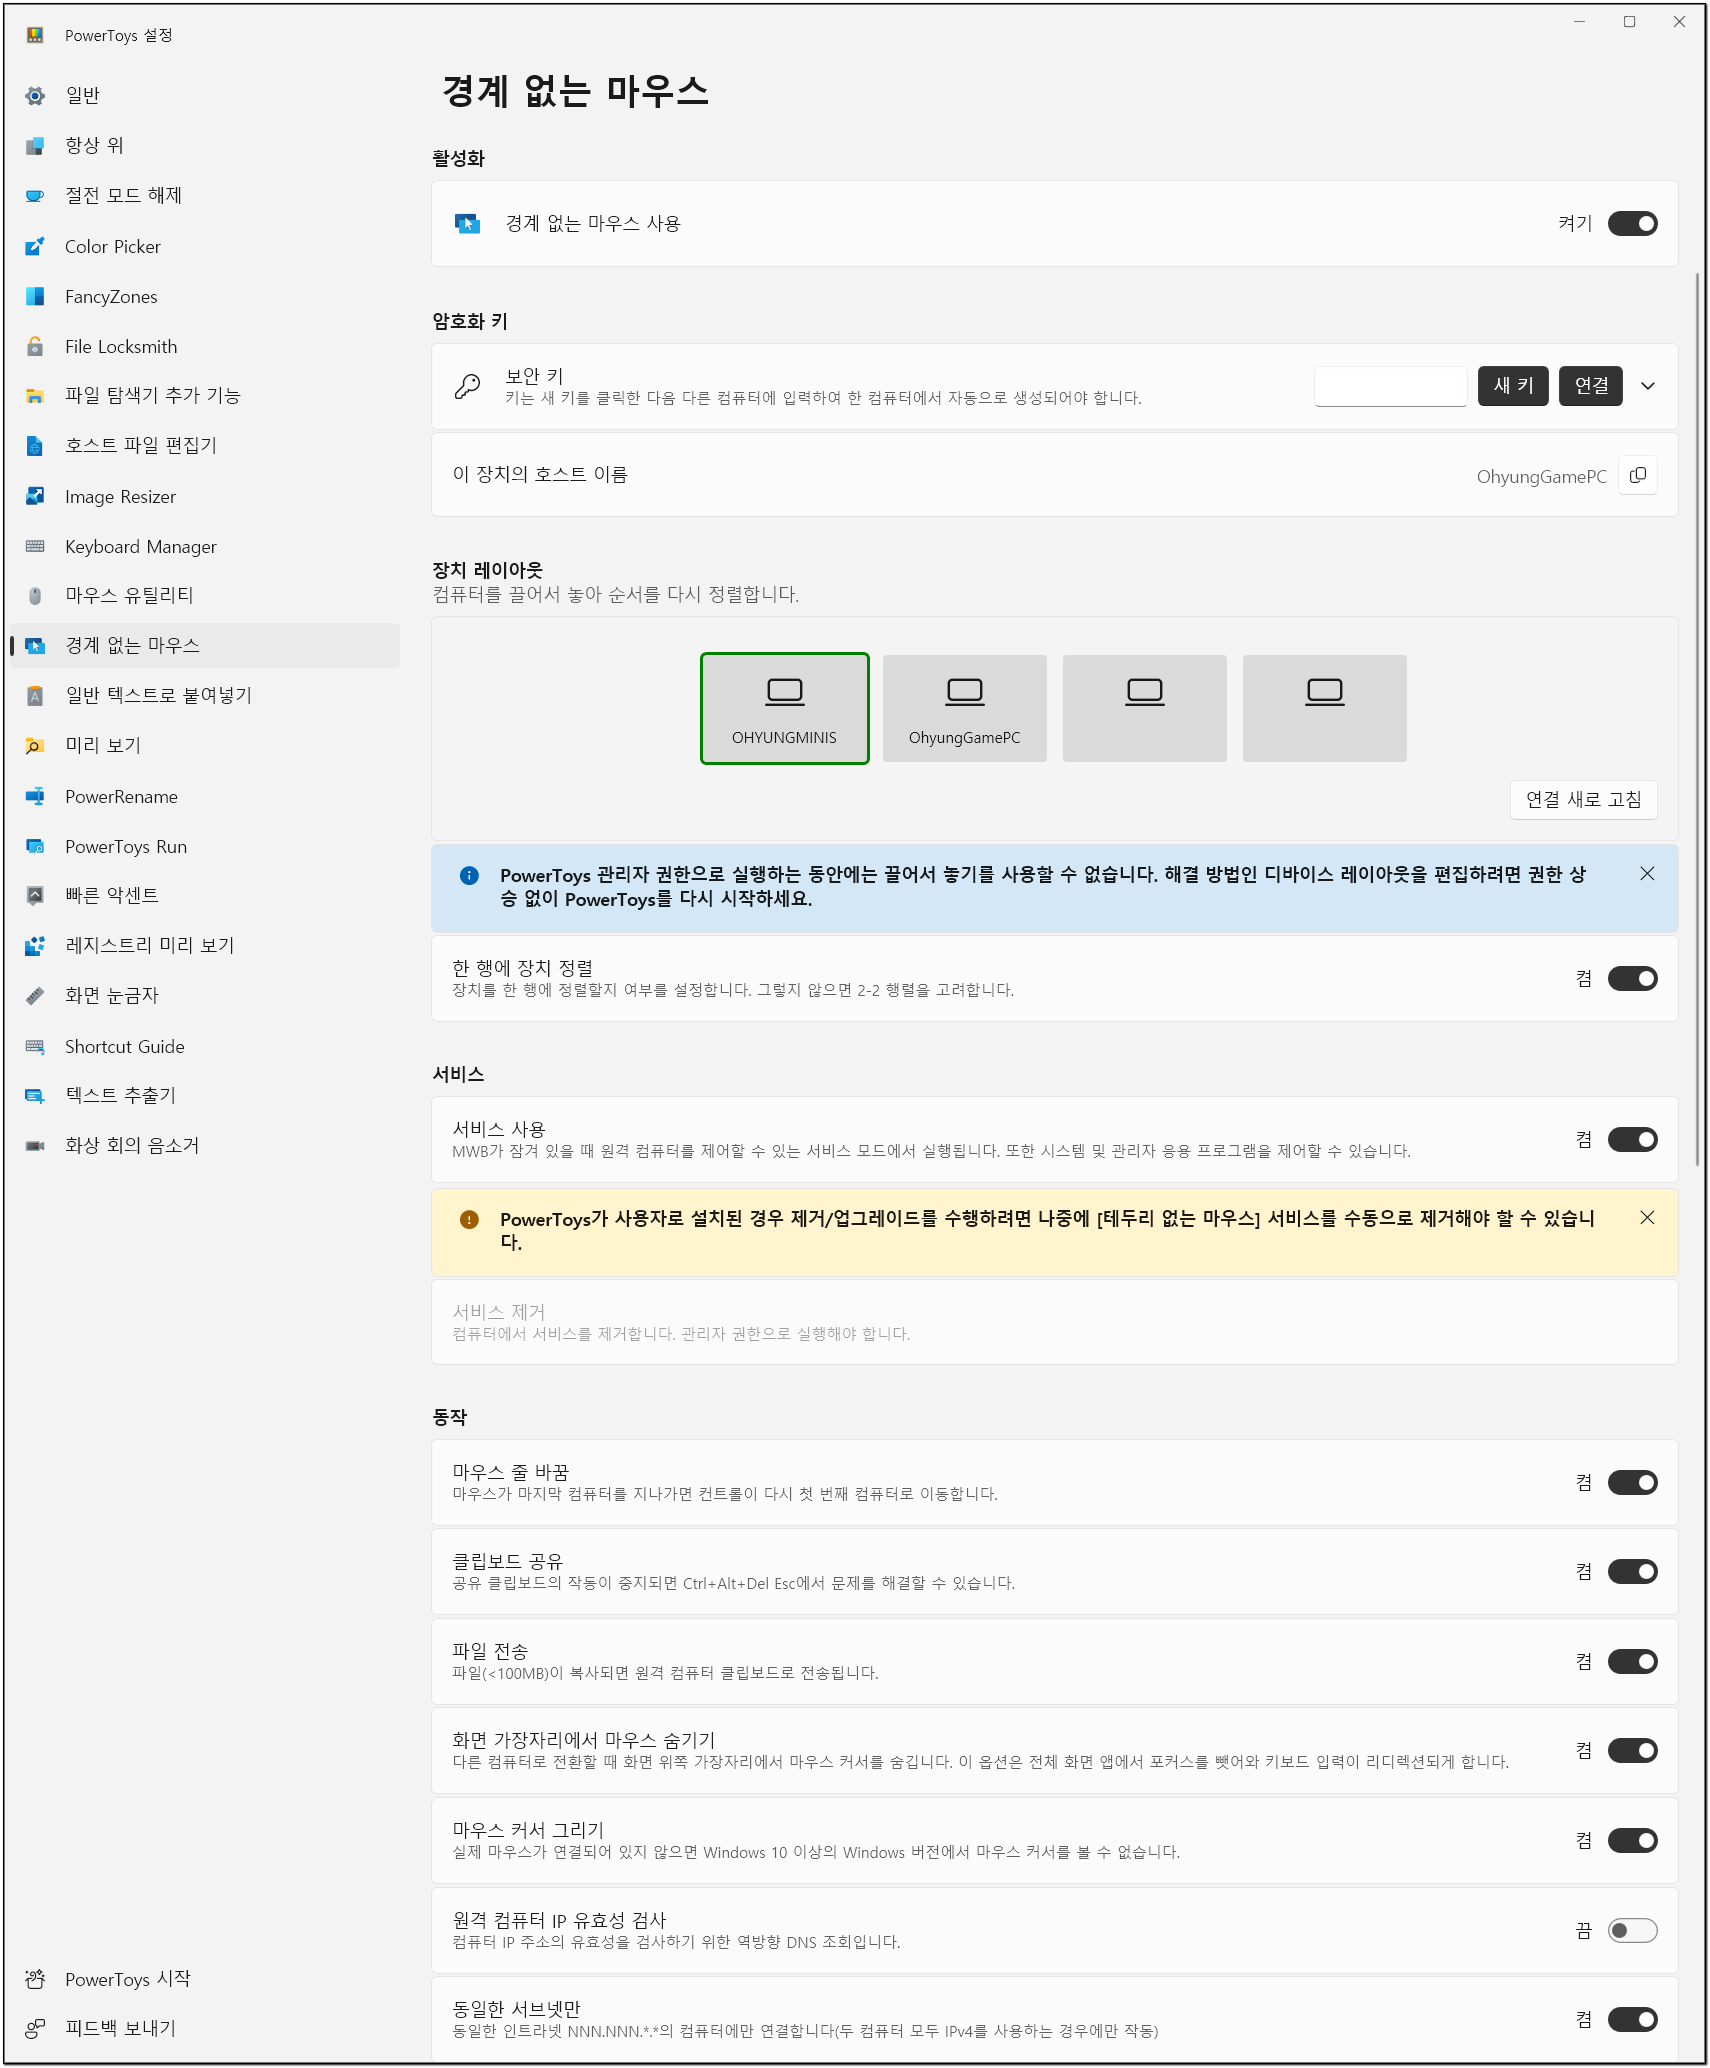This screenshot has height=2068, width=1710.
Task: Select the Keyboard Manager keyboard icon
Action: [x=35, y=546]
